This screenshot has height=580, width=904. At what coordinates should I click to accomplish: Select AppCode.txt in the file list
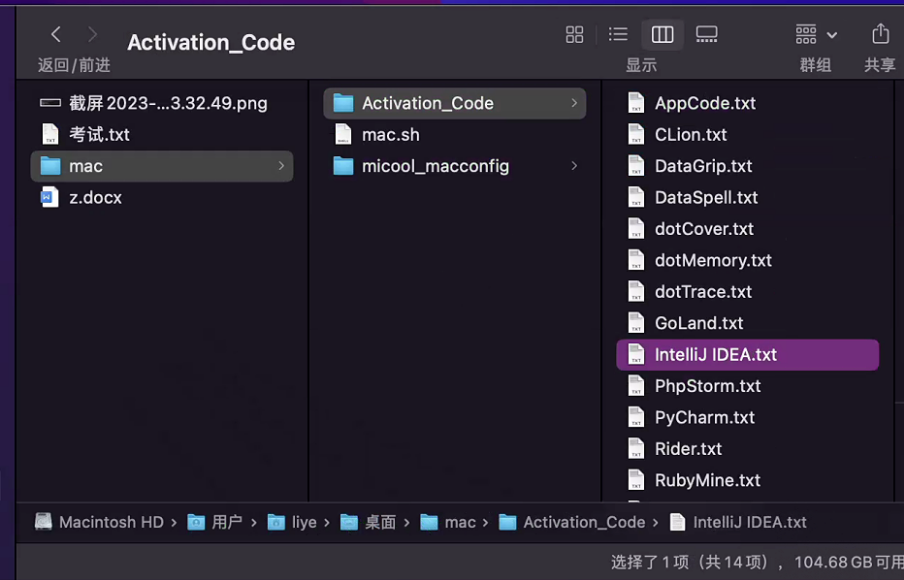(x=704, y=103)
